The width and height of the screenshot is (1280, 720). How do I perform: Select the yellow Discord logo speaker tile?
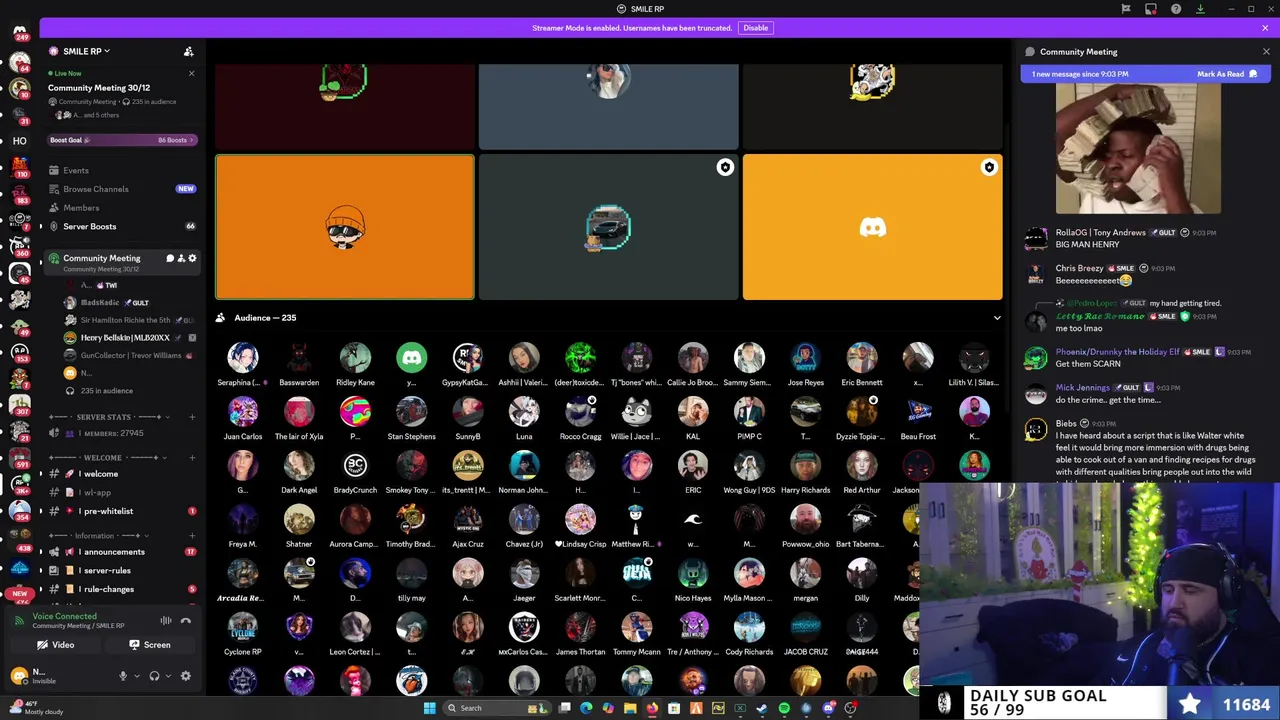[873, 227]
